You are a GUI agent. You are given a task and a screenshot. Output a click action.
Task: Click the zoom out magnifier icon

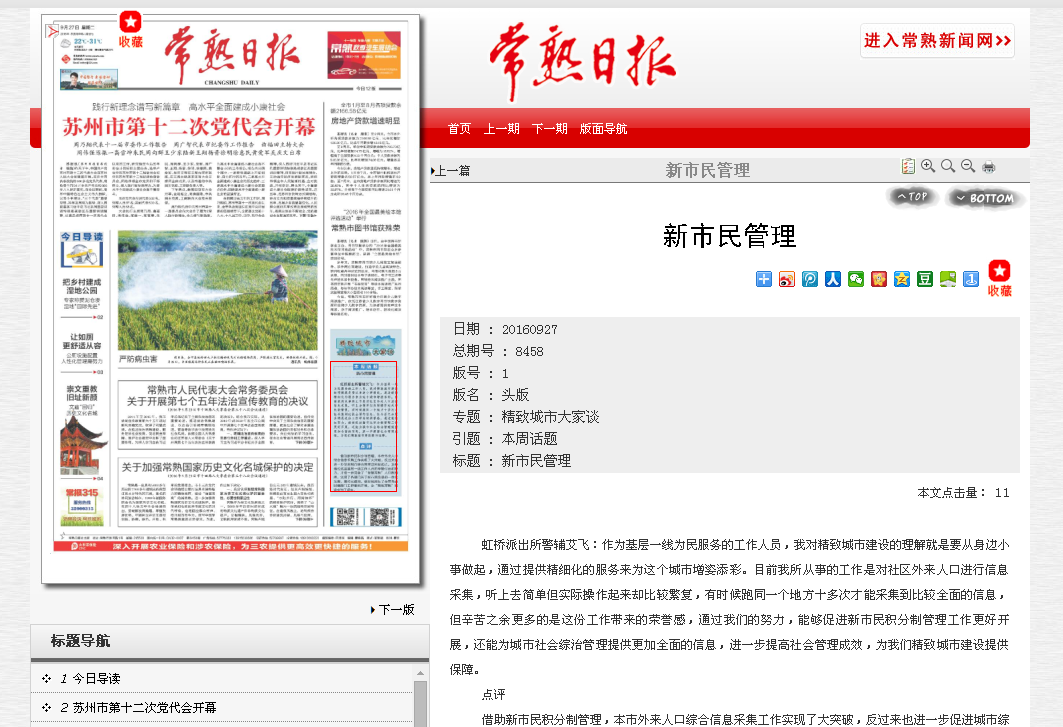(967, 167)
